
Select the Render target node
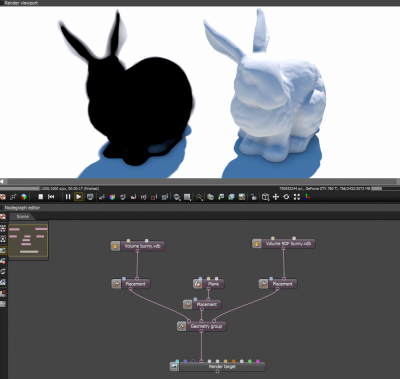[222, 367]
